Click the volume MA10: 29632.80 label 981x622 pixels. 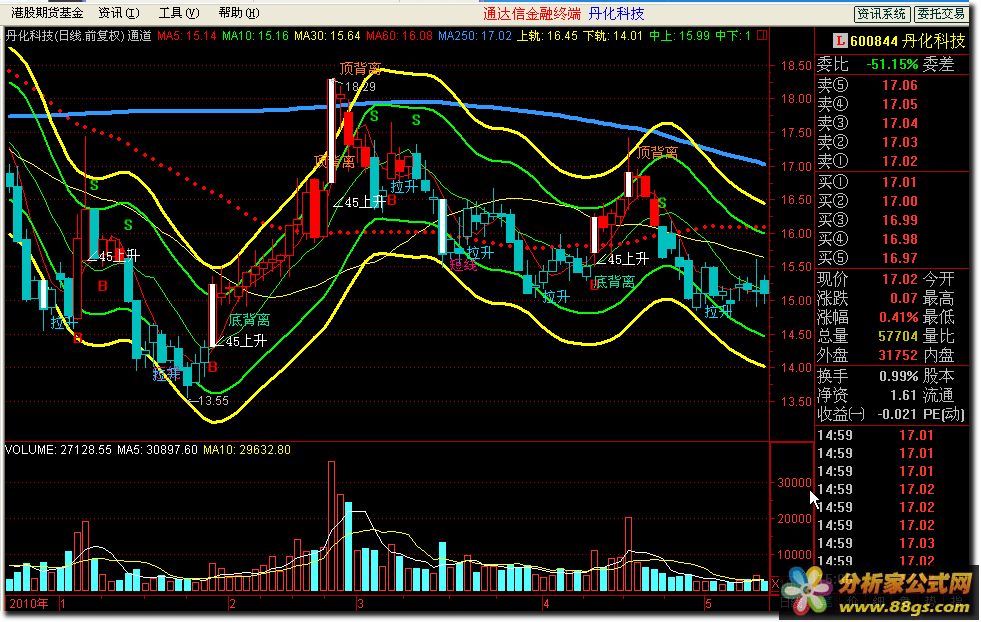point(247,449)
